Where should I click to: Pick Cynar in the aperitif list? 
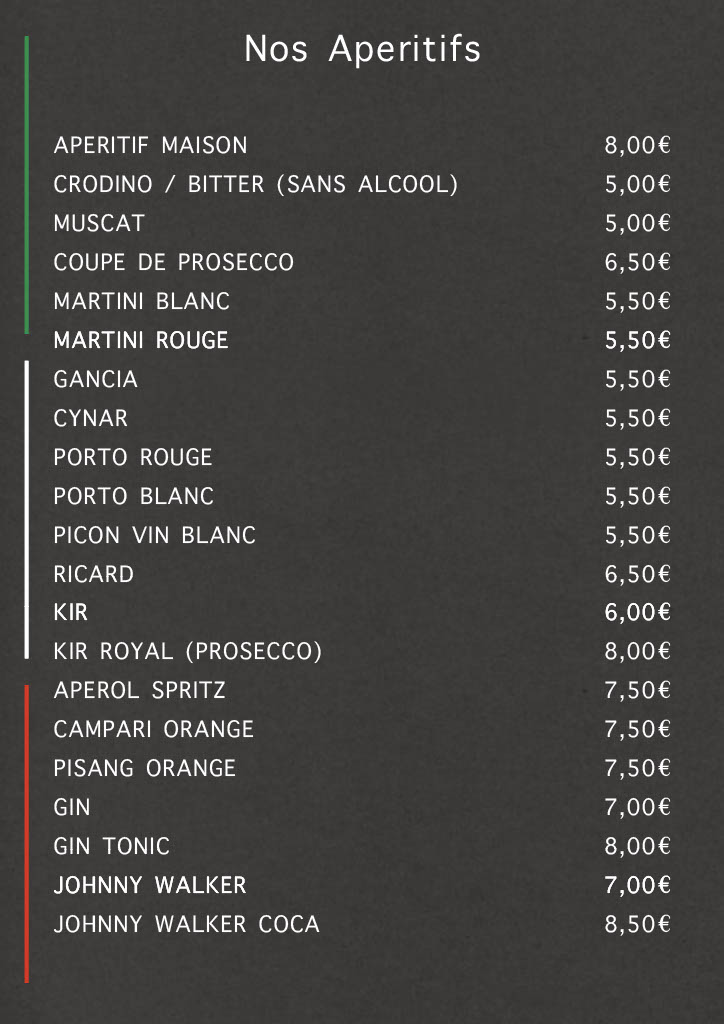(90, 418)
